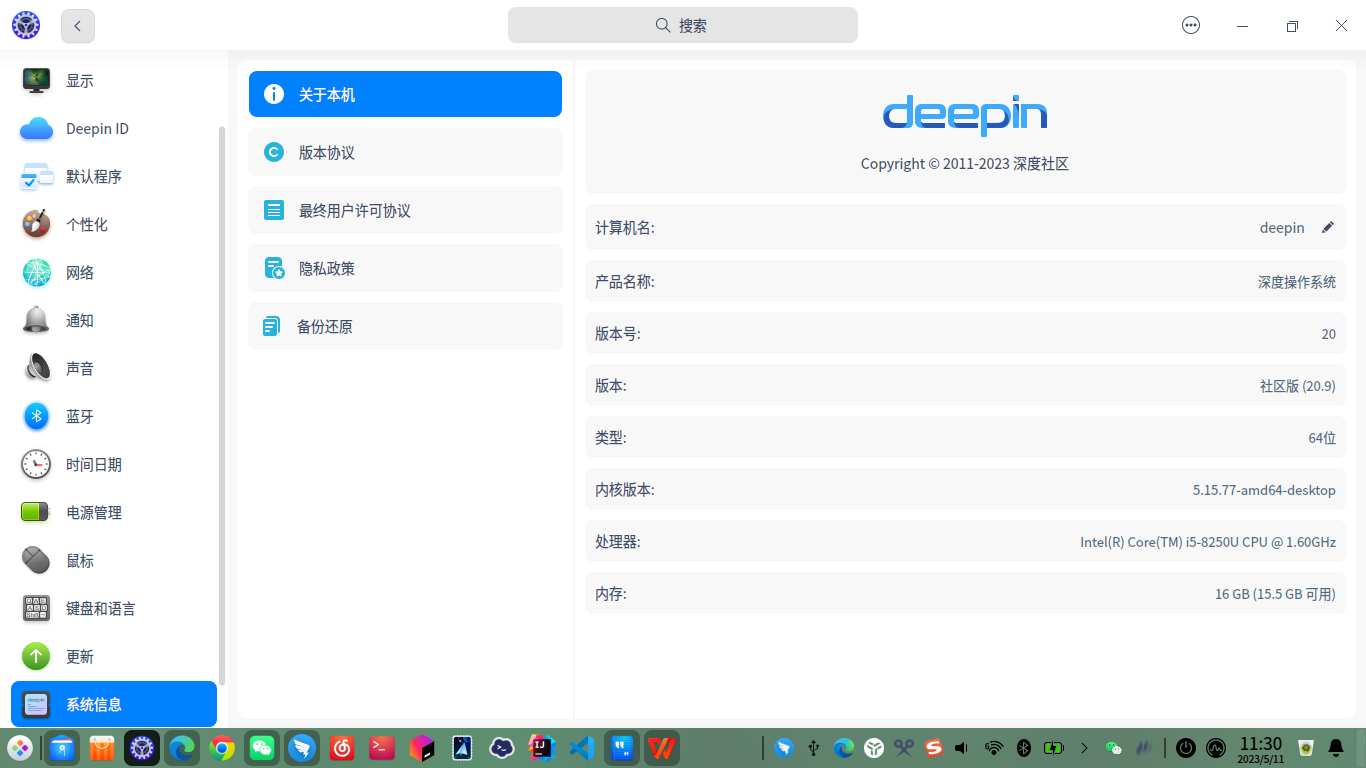Image resolution: width=1366 pixels, height=768 pixels.
Task: Open the trash icon in the dock
Action: point(1305,747)
